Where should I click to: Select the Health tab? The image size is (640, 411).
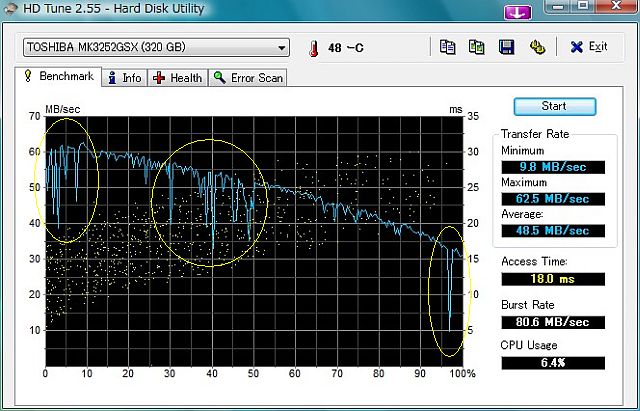(x=178, y=78)
